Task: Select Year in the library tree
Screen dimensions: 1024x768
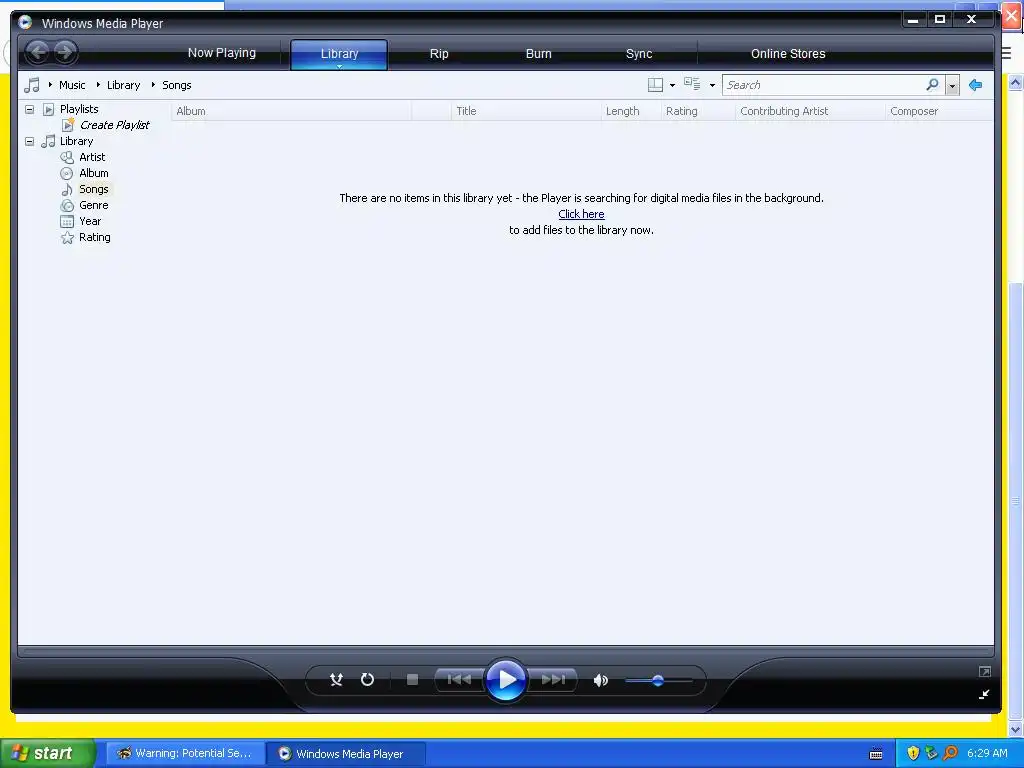Action: pos(90,221)
